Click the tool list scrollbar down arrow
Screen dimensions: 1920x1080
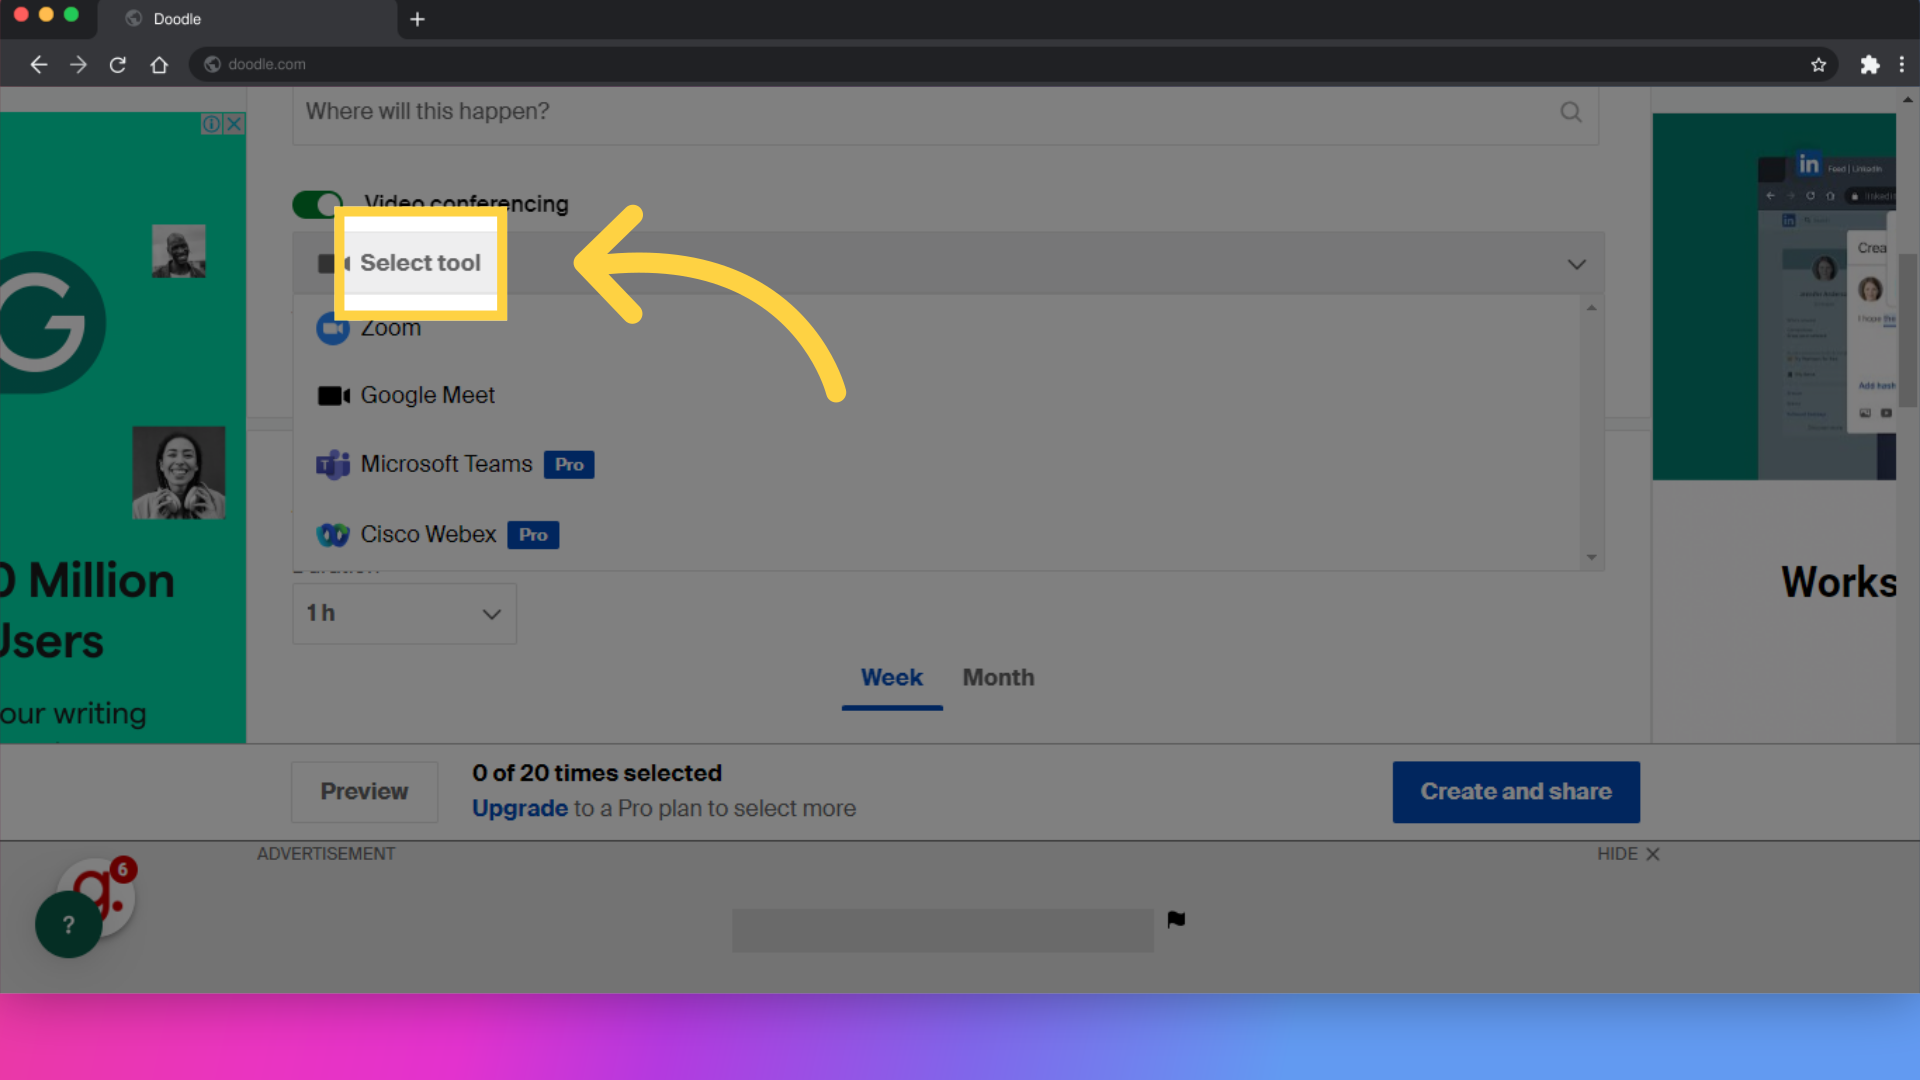[x=1591, y=558]
